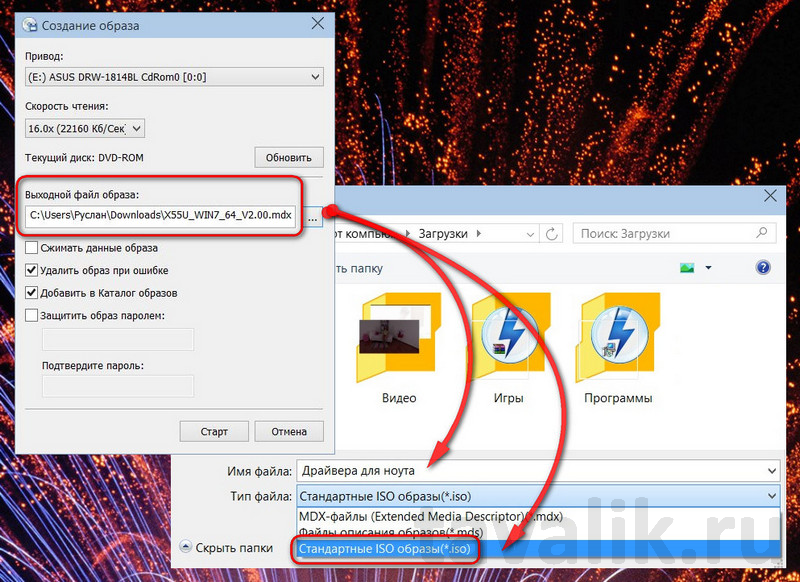800x582 pixels.
Task: Open the read speed dropdown 16.0x
Action: tap(85, 129)
